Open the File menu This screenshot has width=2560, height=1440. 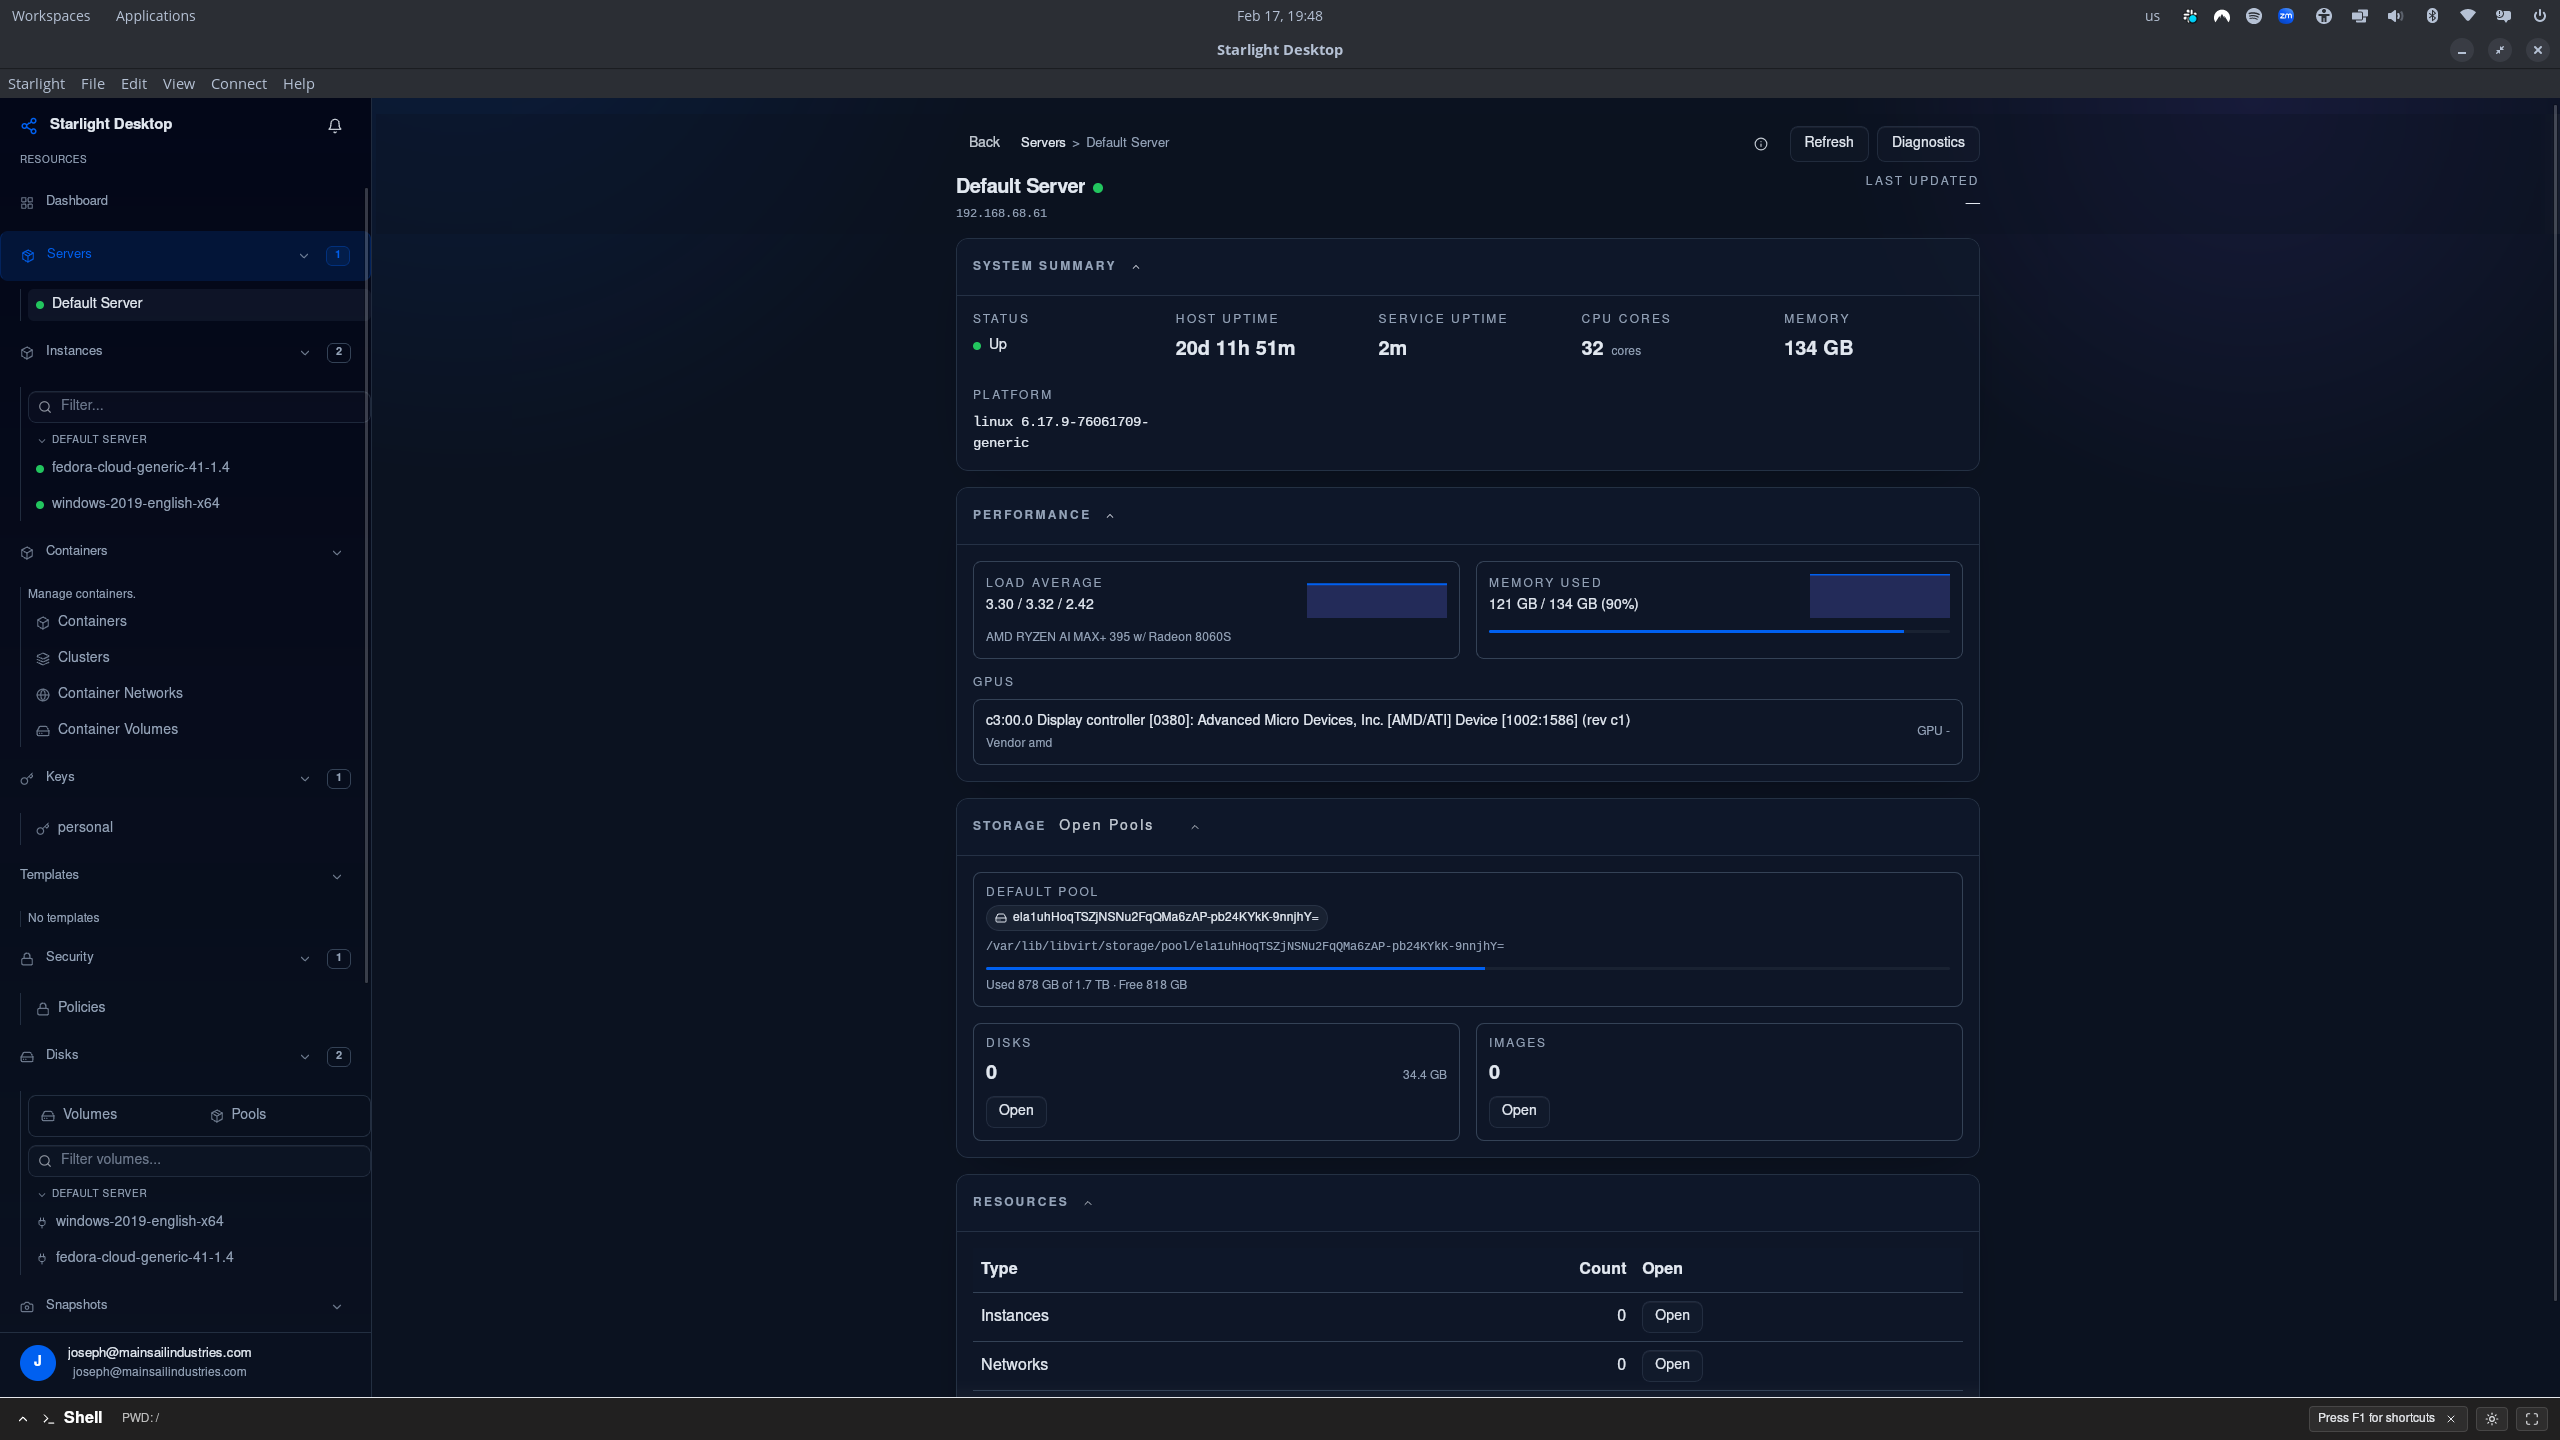pos(93,84)
